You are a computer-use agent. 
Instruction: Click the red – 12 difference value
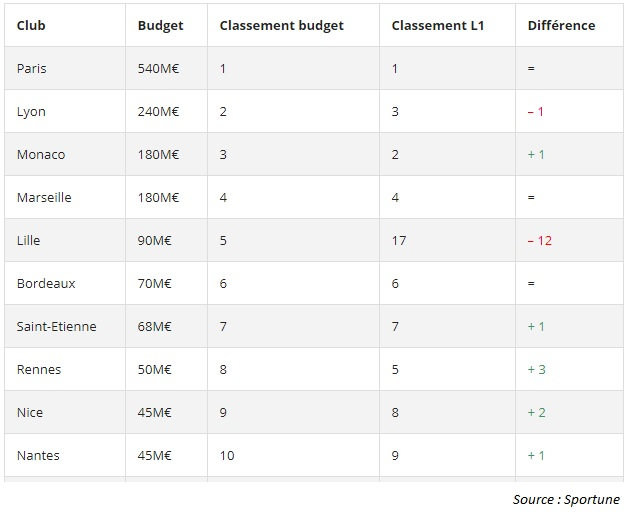[540, 241]
